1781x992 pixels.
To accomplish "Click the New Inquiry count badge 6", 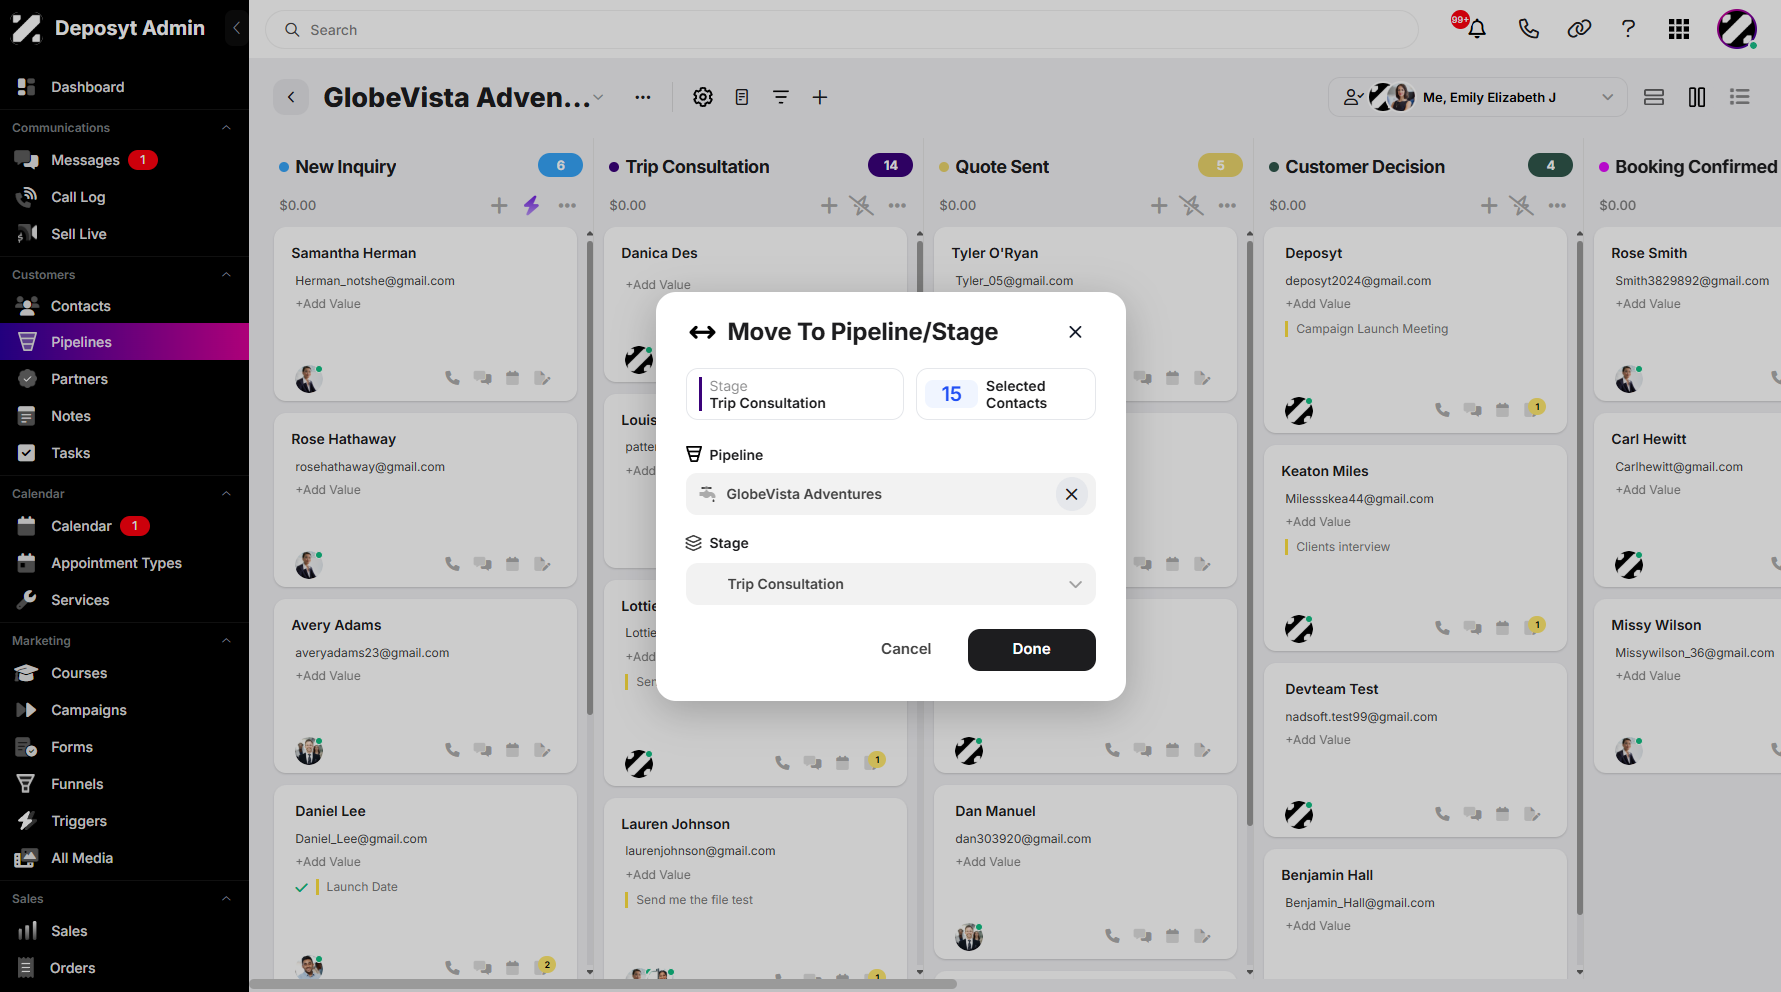I will click(561, 165).
